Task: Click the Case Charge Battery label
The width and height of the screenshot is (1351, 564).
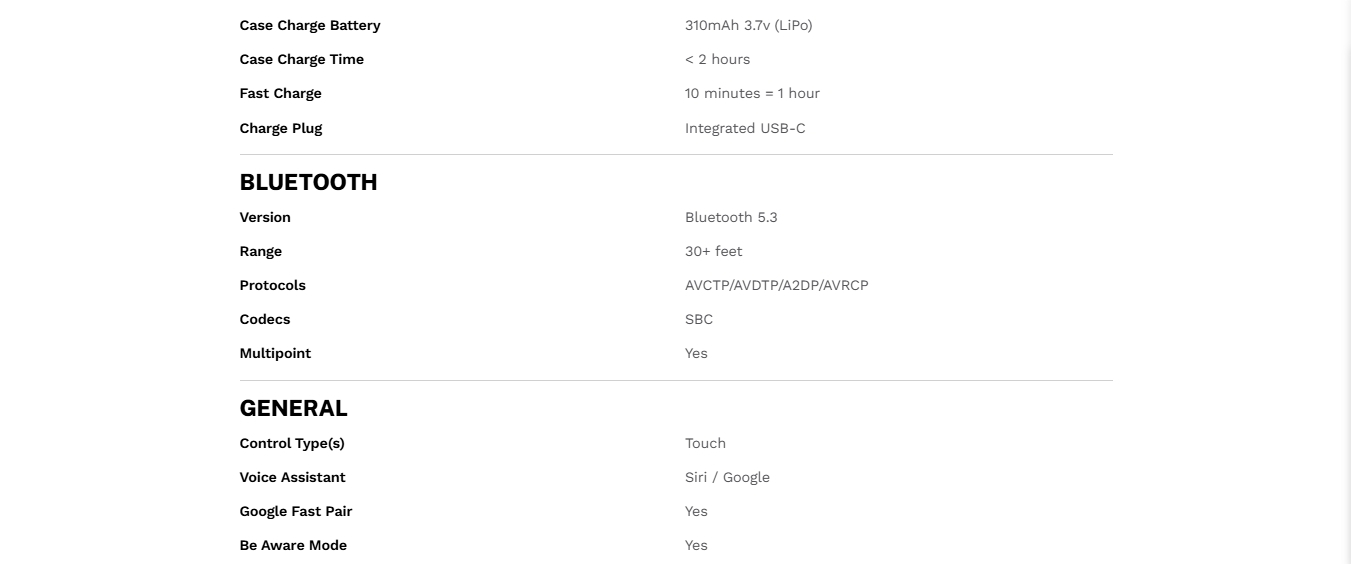Action: (310, 25)
